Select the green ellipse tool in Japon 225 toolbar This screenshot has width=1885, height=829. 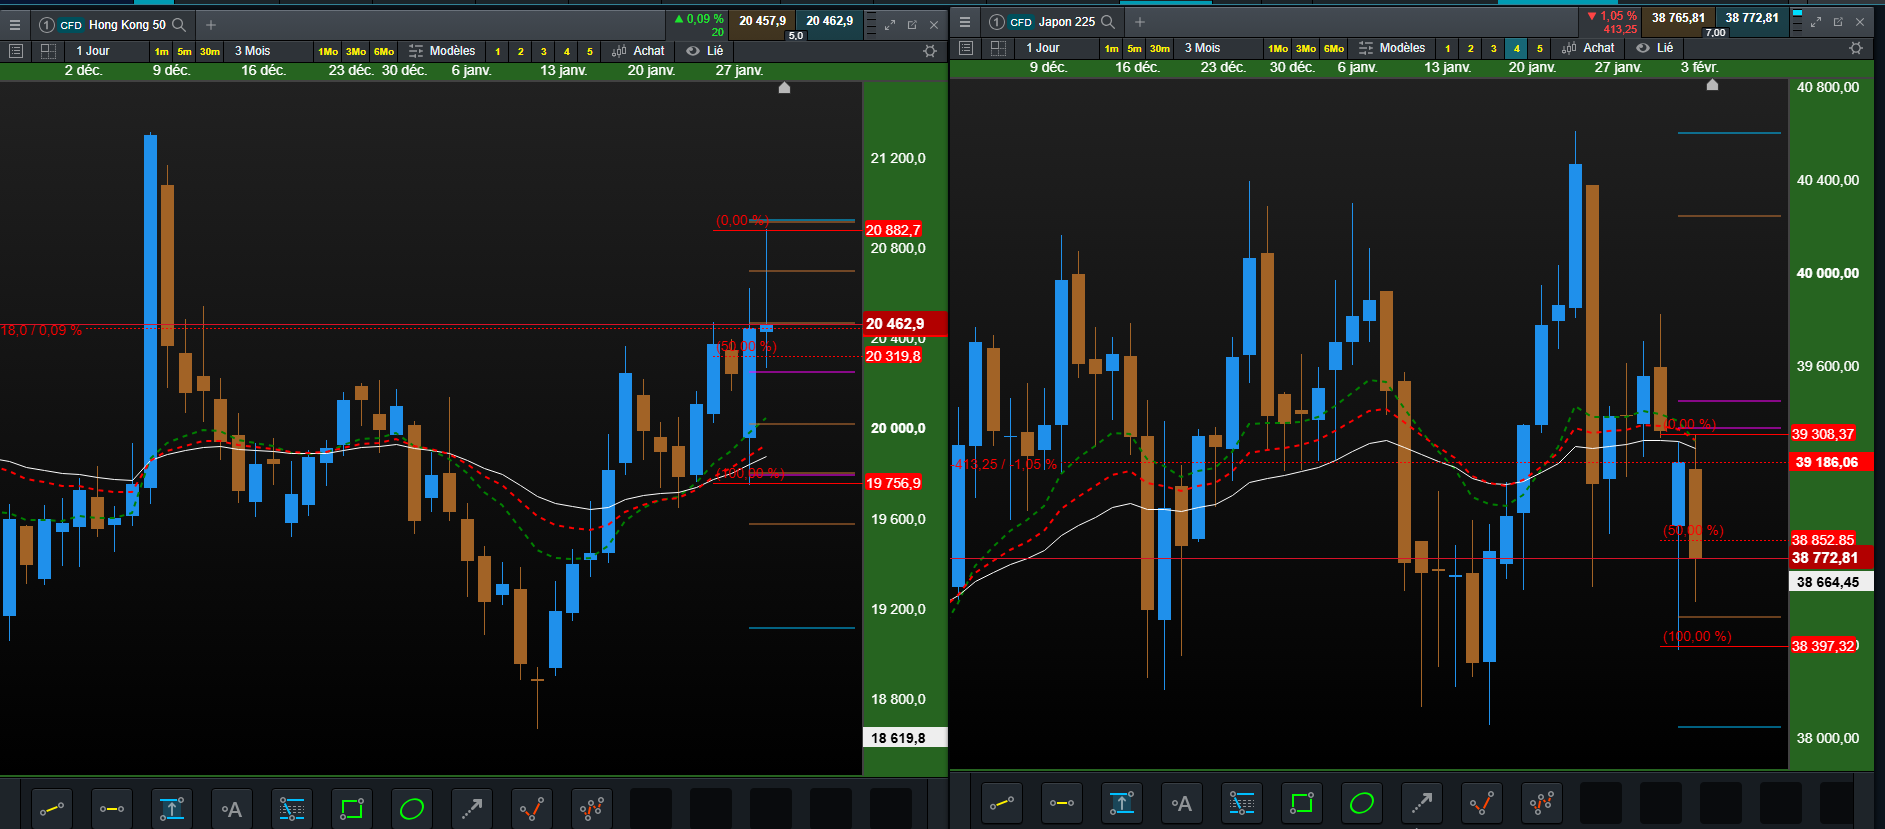coord(1361,803)
